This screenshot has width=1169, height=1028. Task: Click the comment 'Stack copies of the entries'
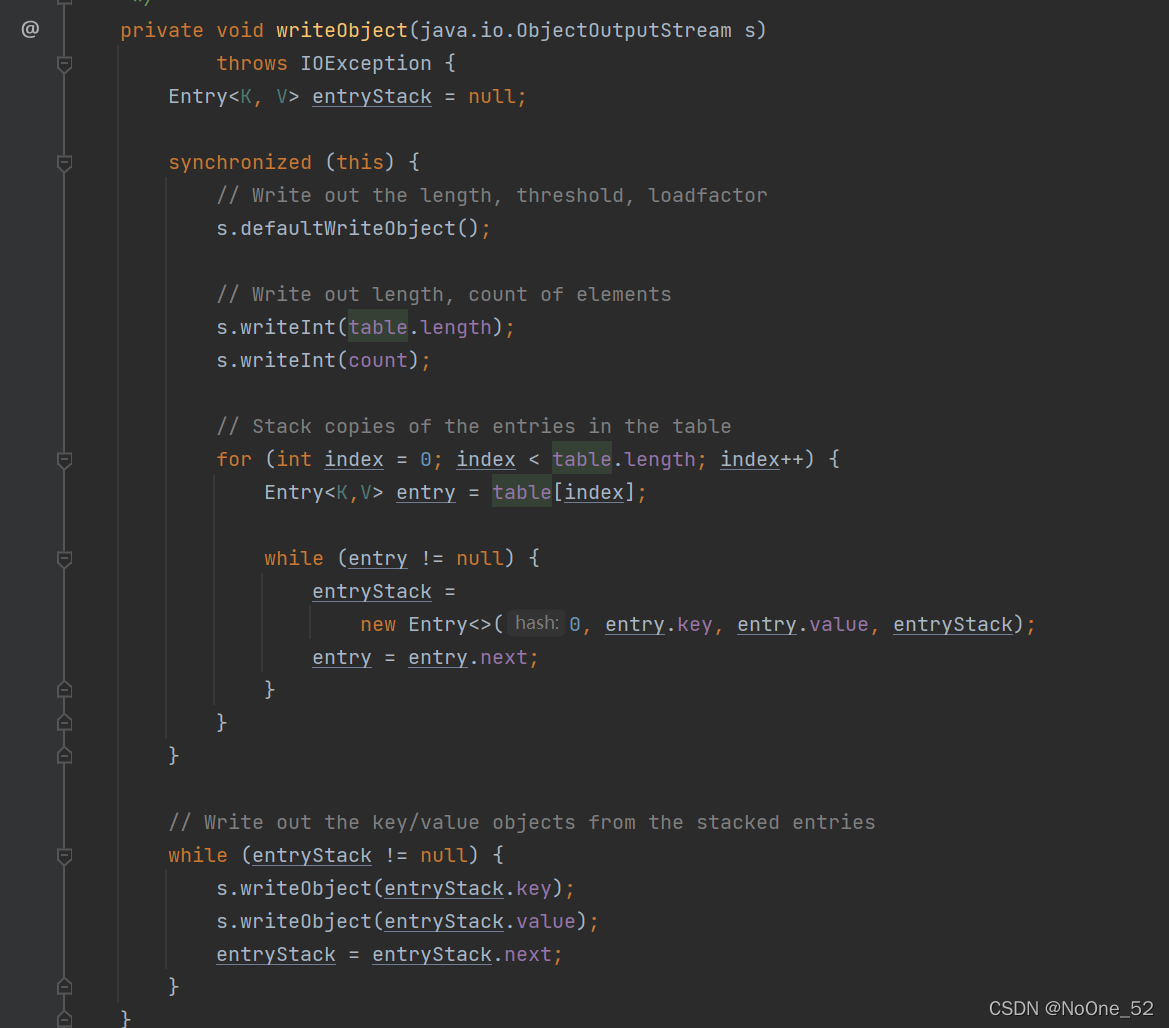coord(474,426)
